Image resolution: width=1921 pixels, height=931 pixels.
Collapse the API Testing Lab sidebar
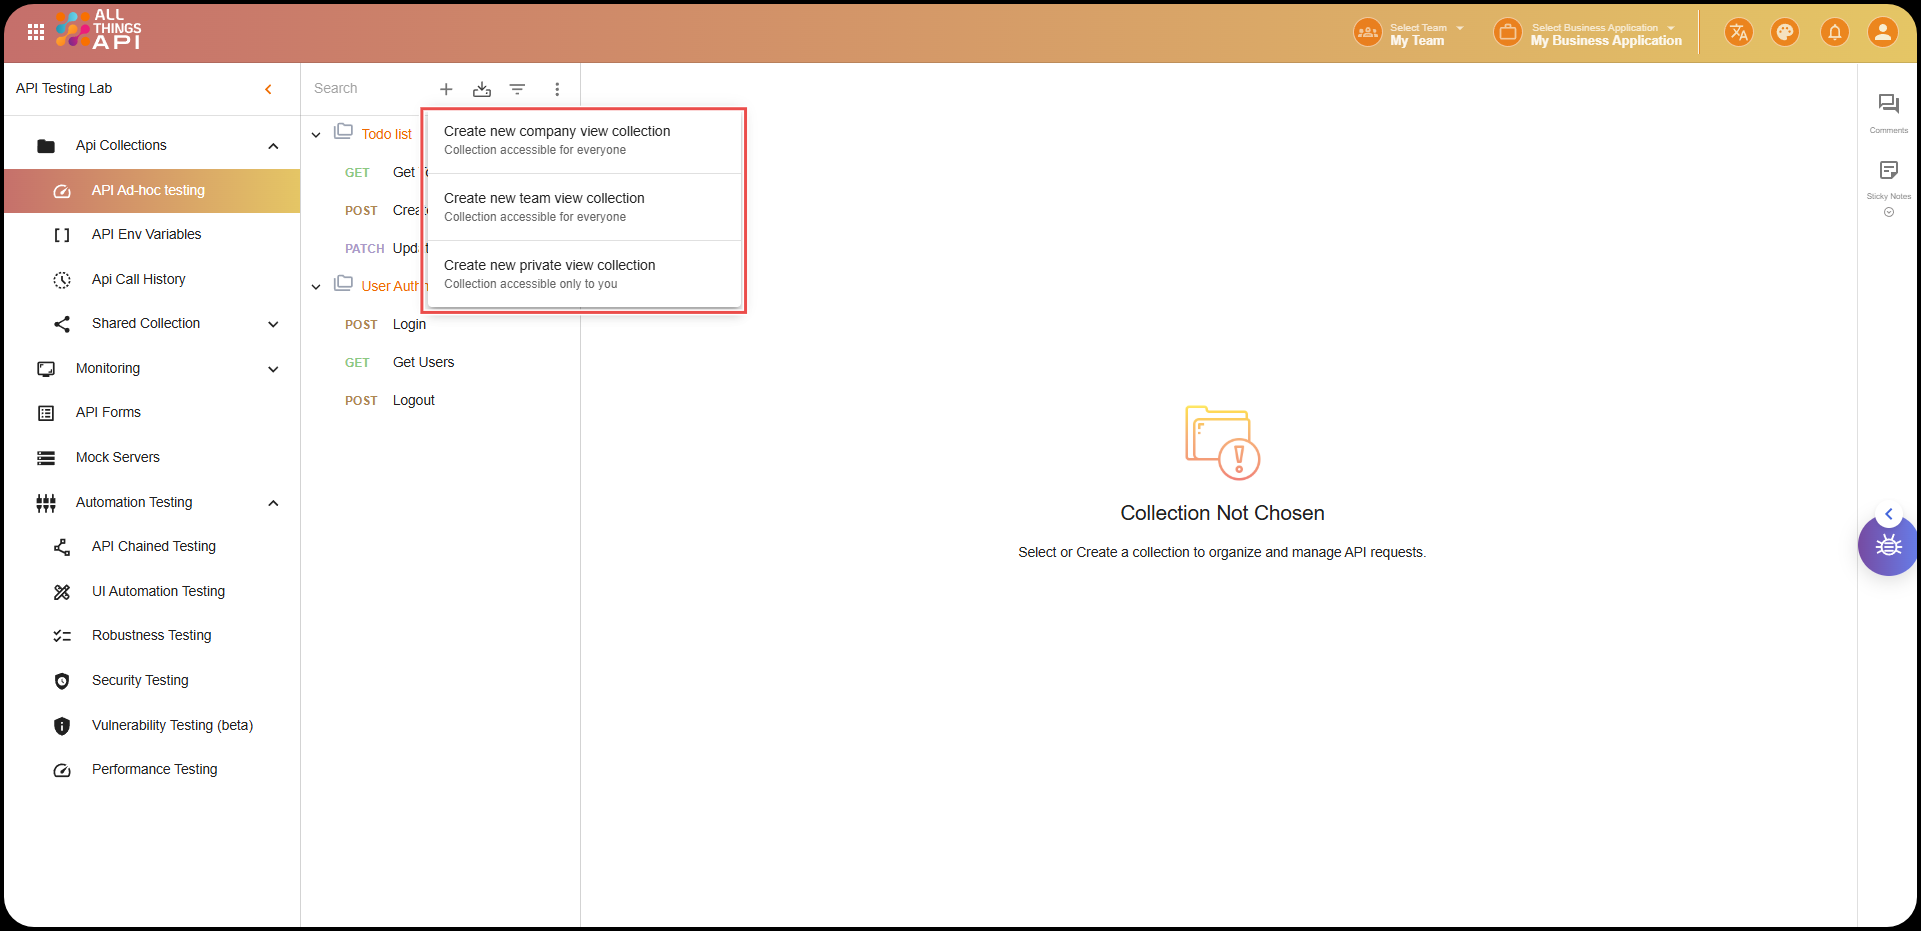[268, 89]
